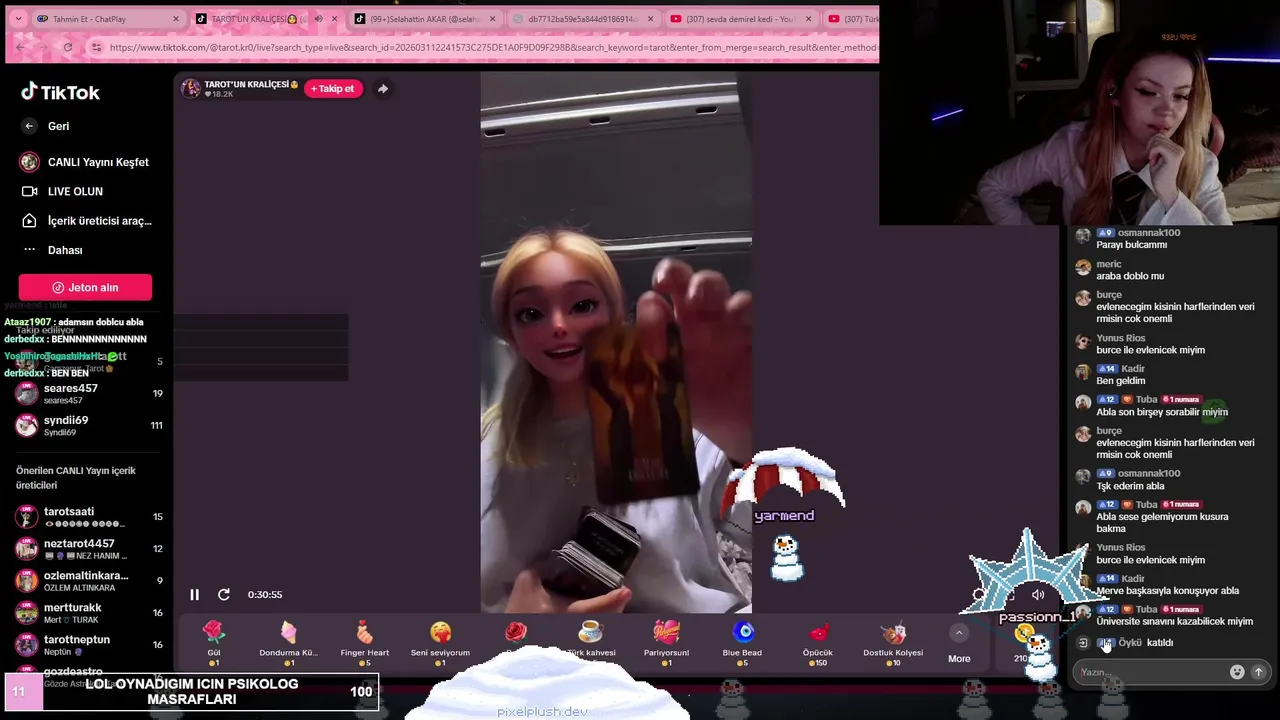The width and height of the screenshot is (1280, 720).
Task: Open mertturakk suggested channel
Action: tap(88, 613)
